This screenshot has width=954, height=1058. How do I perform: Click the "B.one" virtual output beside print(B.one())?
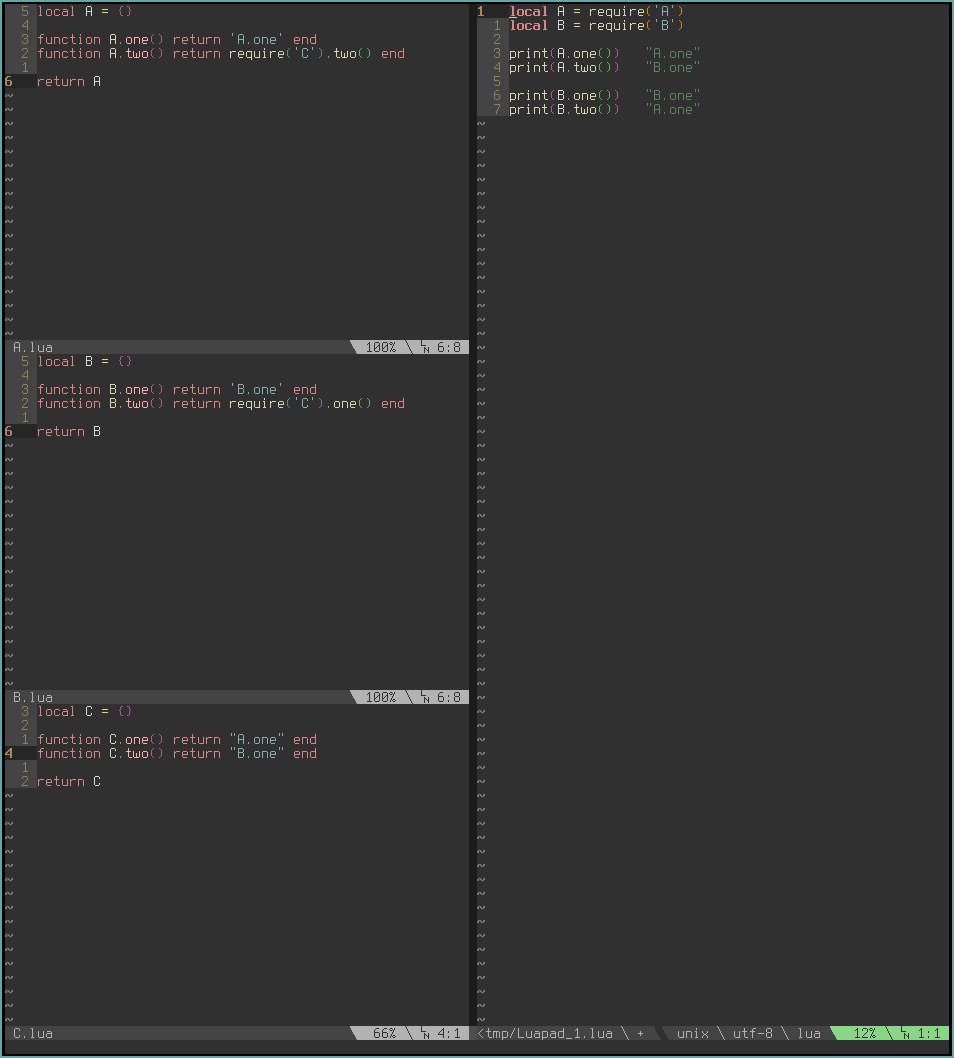[x=673, y=95]
